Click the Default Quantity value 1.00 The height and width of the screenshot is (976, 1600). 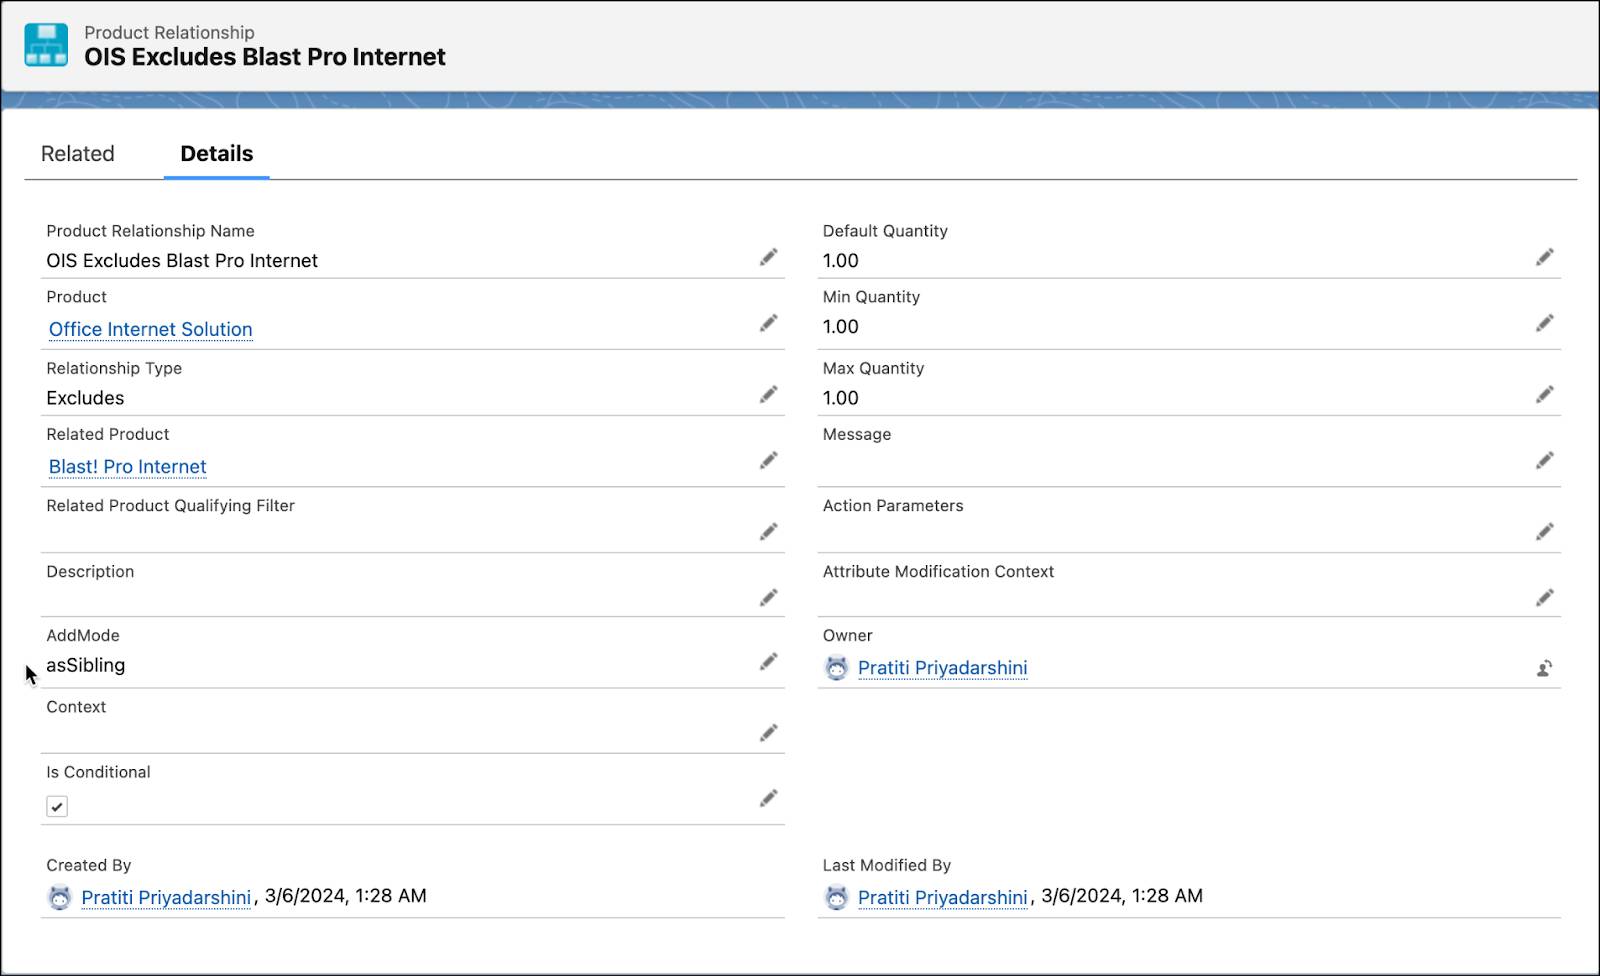[841, 261]
